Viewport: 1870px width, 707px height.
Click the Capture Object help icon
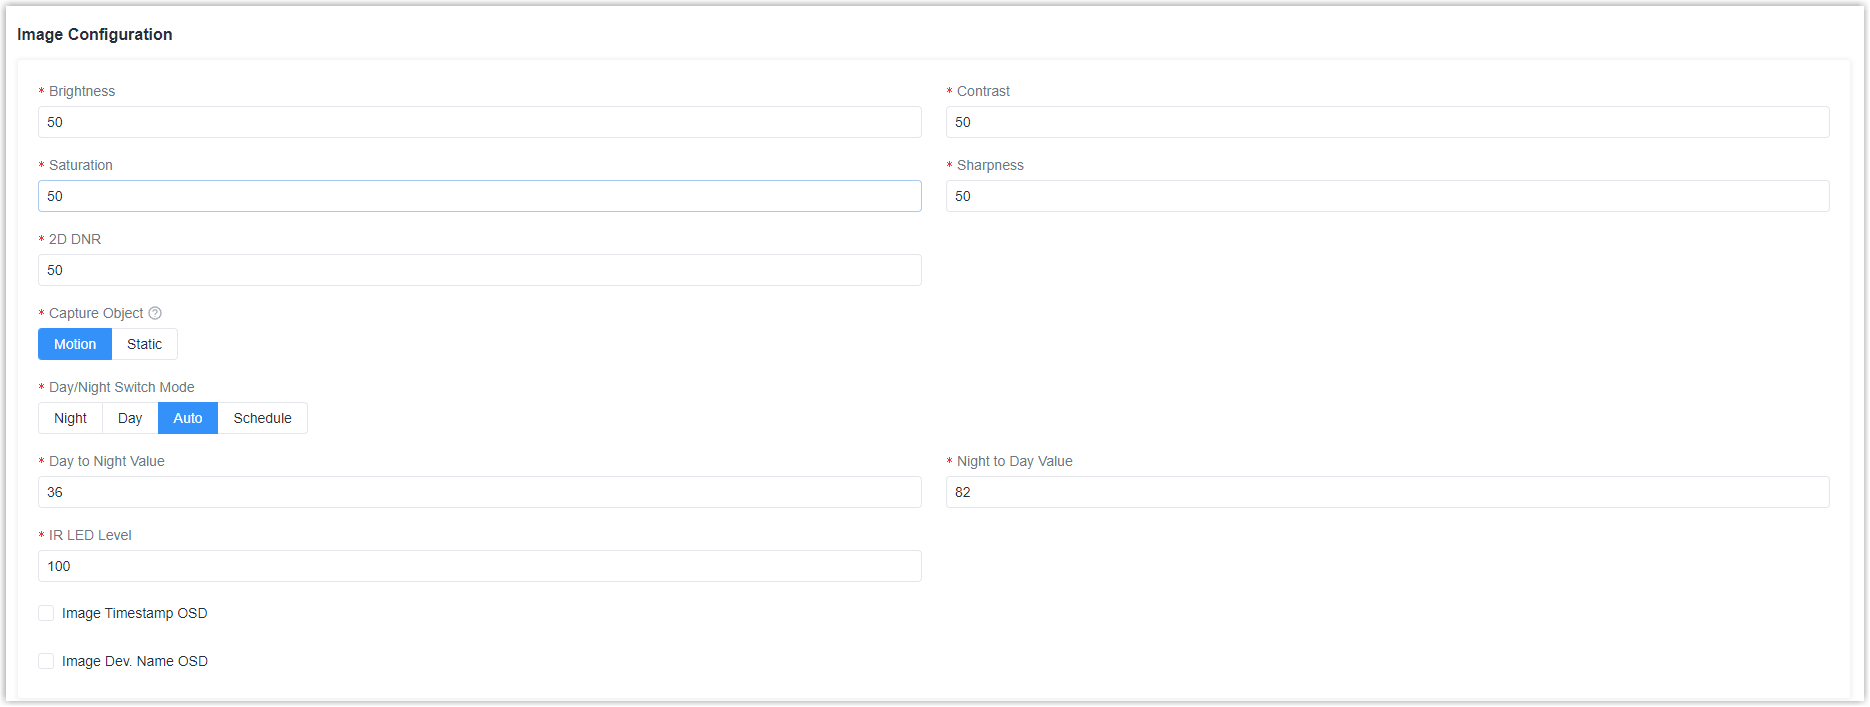[x=155, y=313]
